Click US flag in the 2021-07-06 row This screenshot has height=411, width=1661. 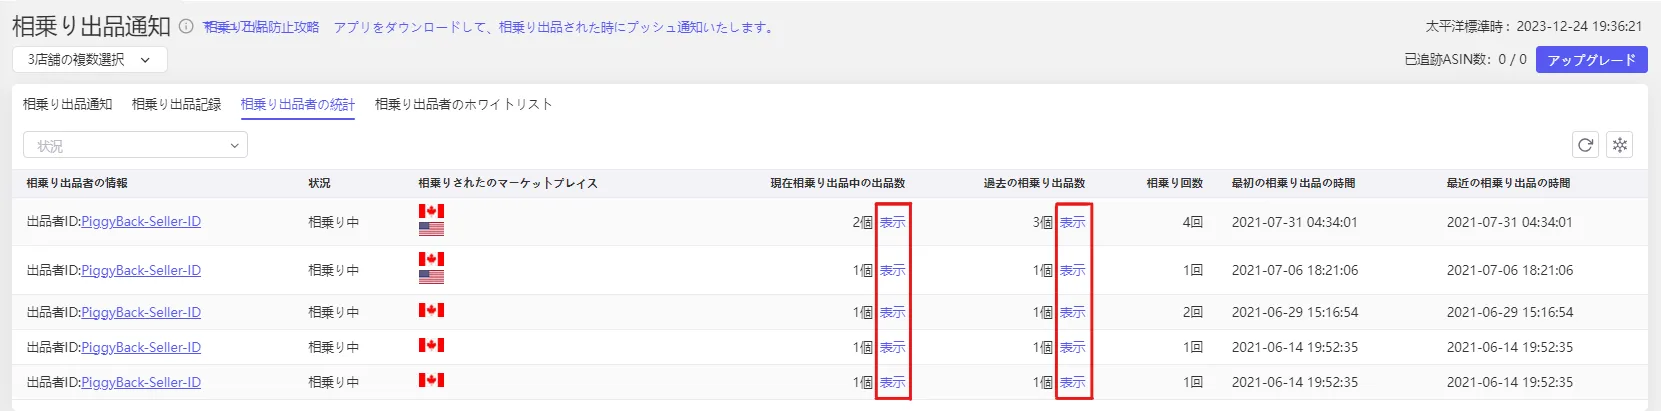[431, 277]
